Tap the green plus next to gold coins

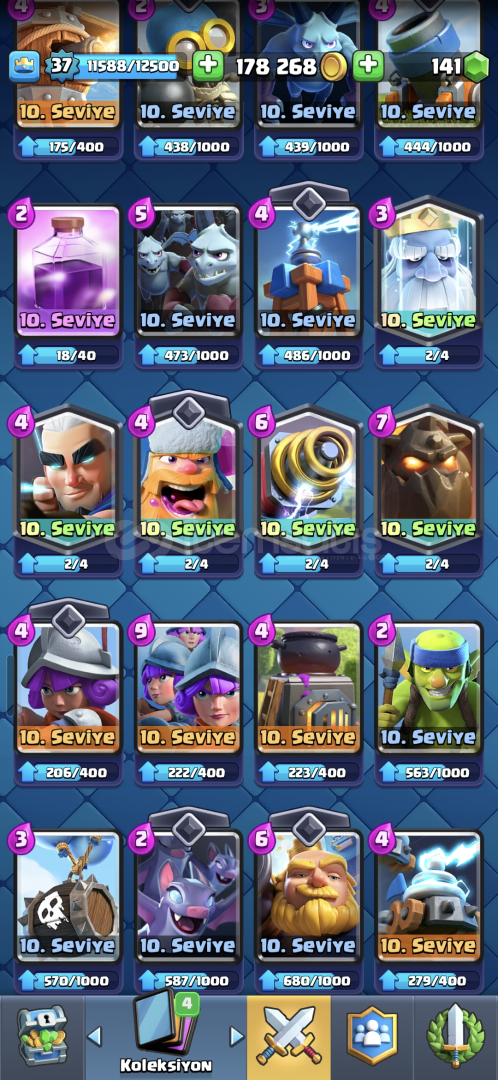tap(369, 66)
